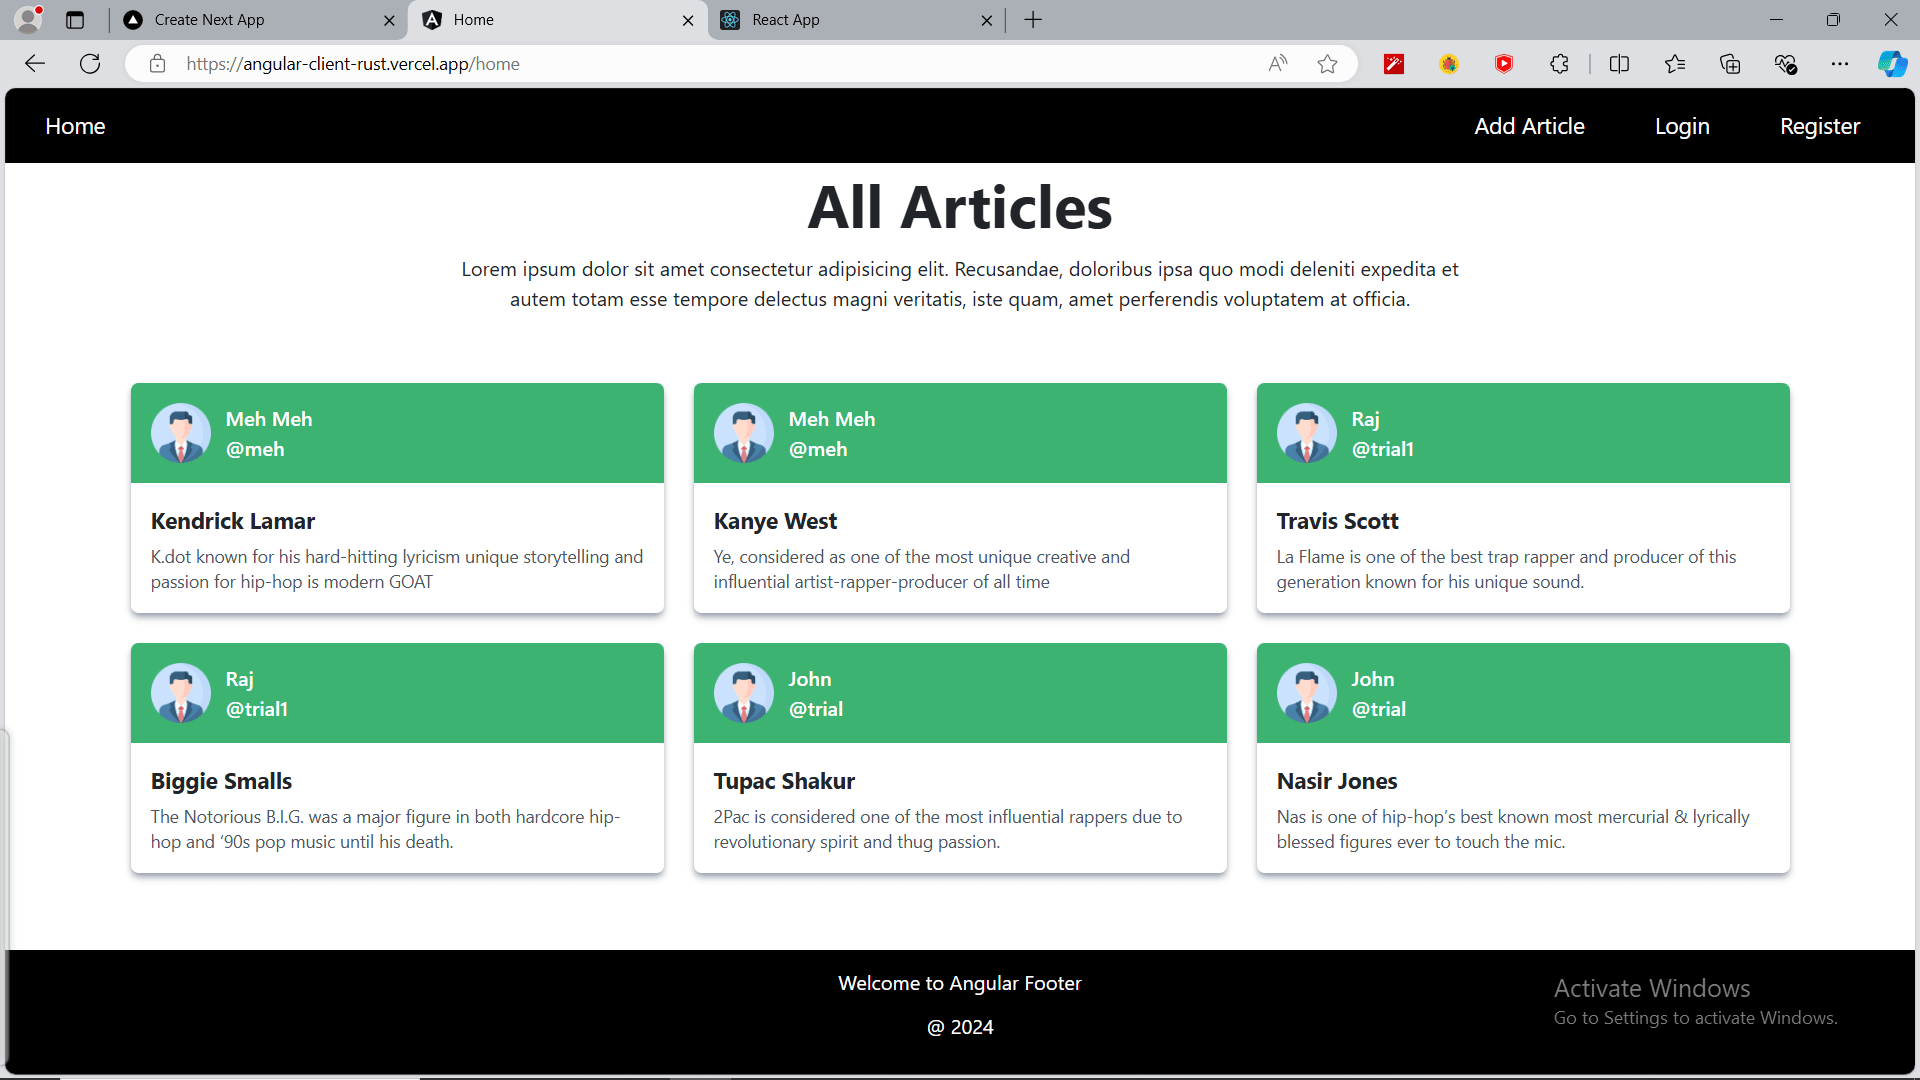
Task: Open the Biggie Smalls article title
Action: point(221,781)
